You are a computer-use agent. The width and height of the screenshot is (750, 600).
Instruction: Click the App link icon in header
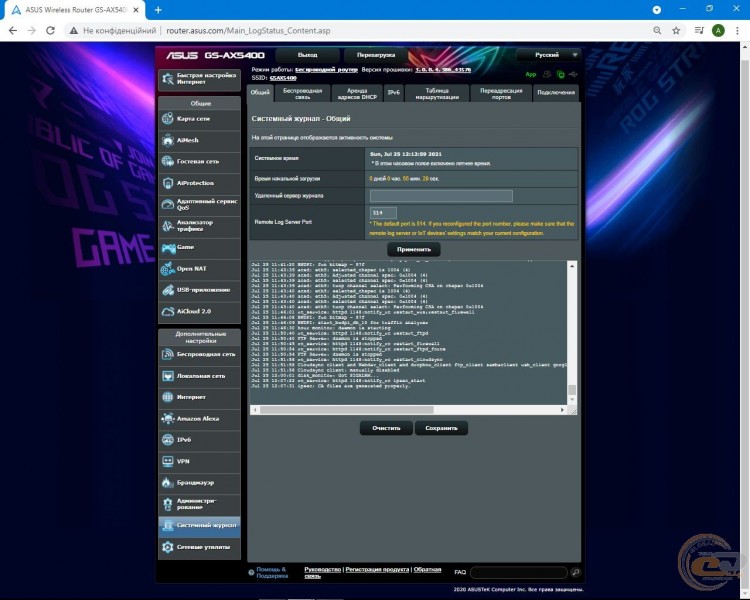531,74
